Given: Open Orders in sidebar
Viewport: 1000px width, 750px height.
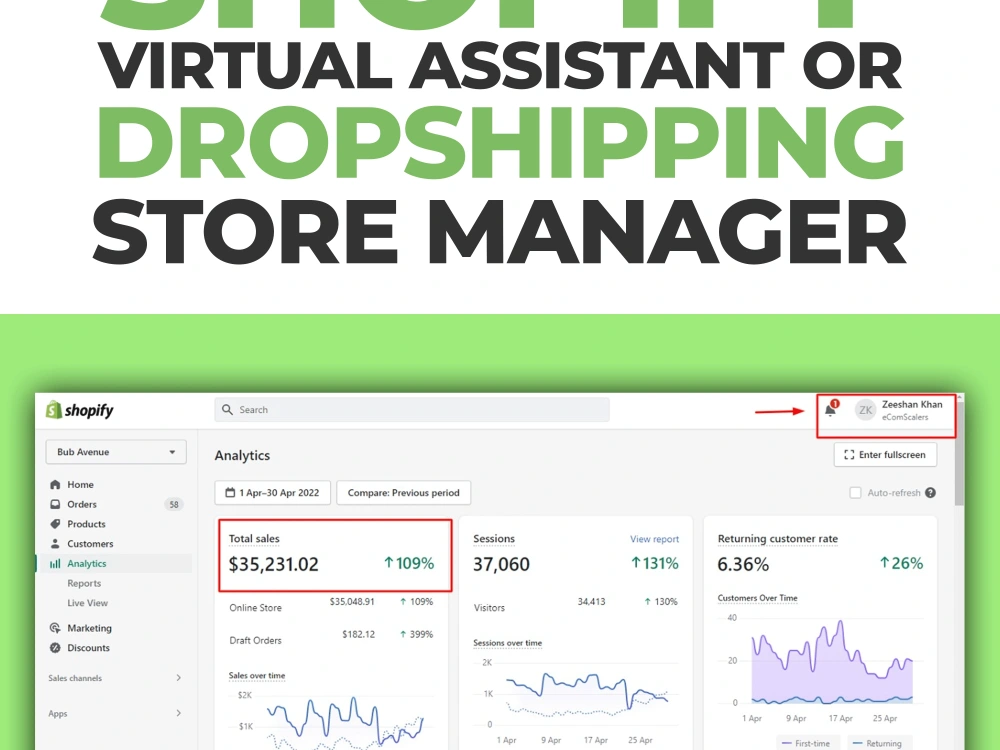Looking at the screenshot, I should pos(82,504).
